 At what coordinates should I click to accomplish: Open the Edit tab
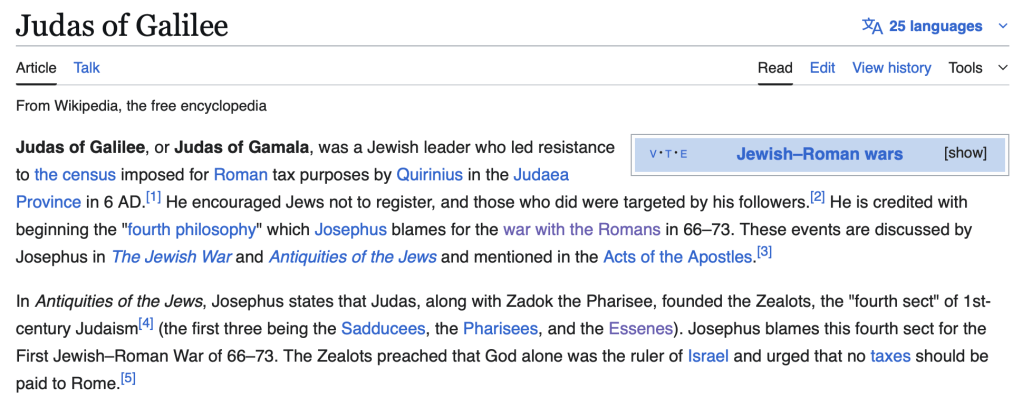click(x=822, y=68)
